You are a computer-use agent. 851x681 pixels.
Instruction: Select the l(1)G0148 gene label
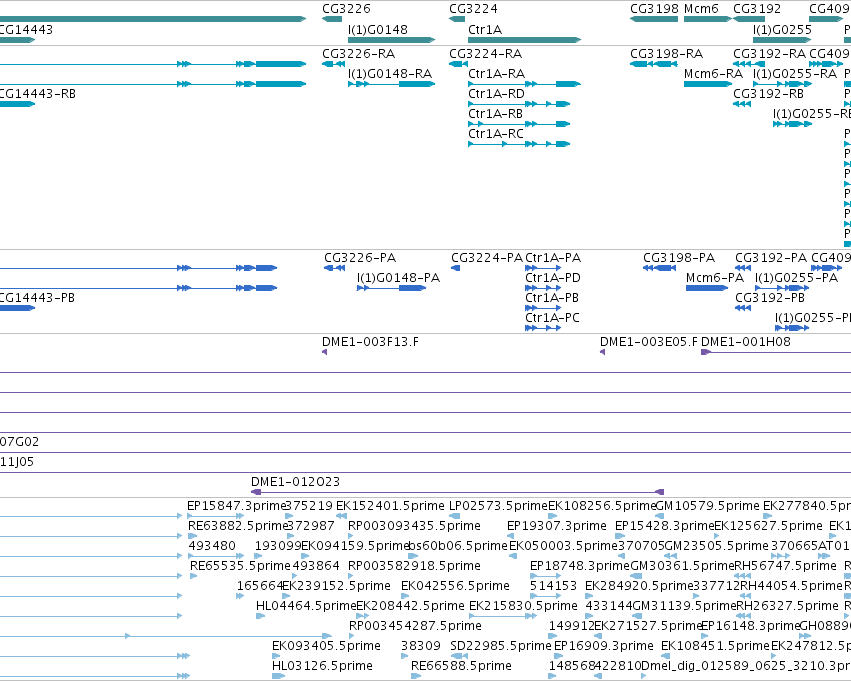(x=378, y=29)
